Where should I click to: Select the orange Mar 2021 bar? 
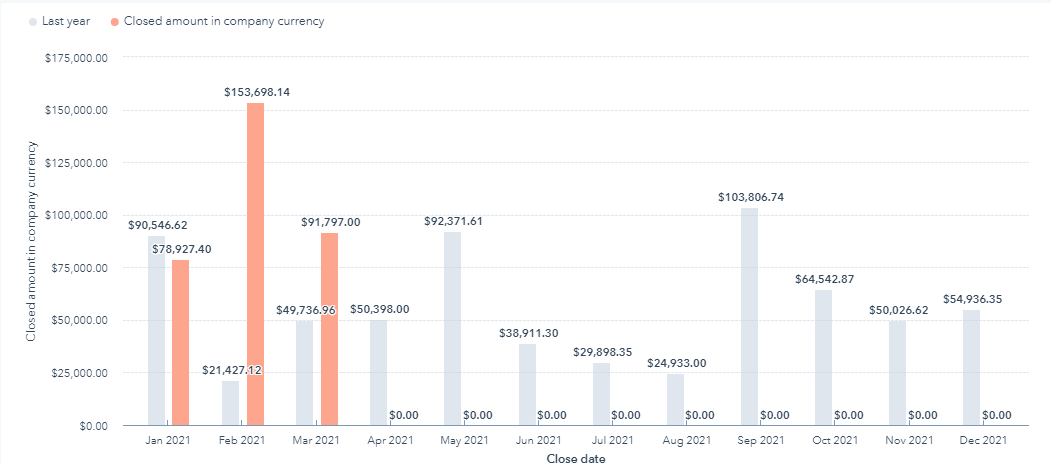click(329, 329)
